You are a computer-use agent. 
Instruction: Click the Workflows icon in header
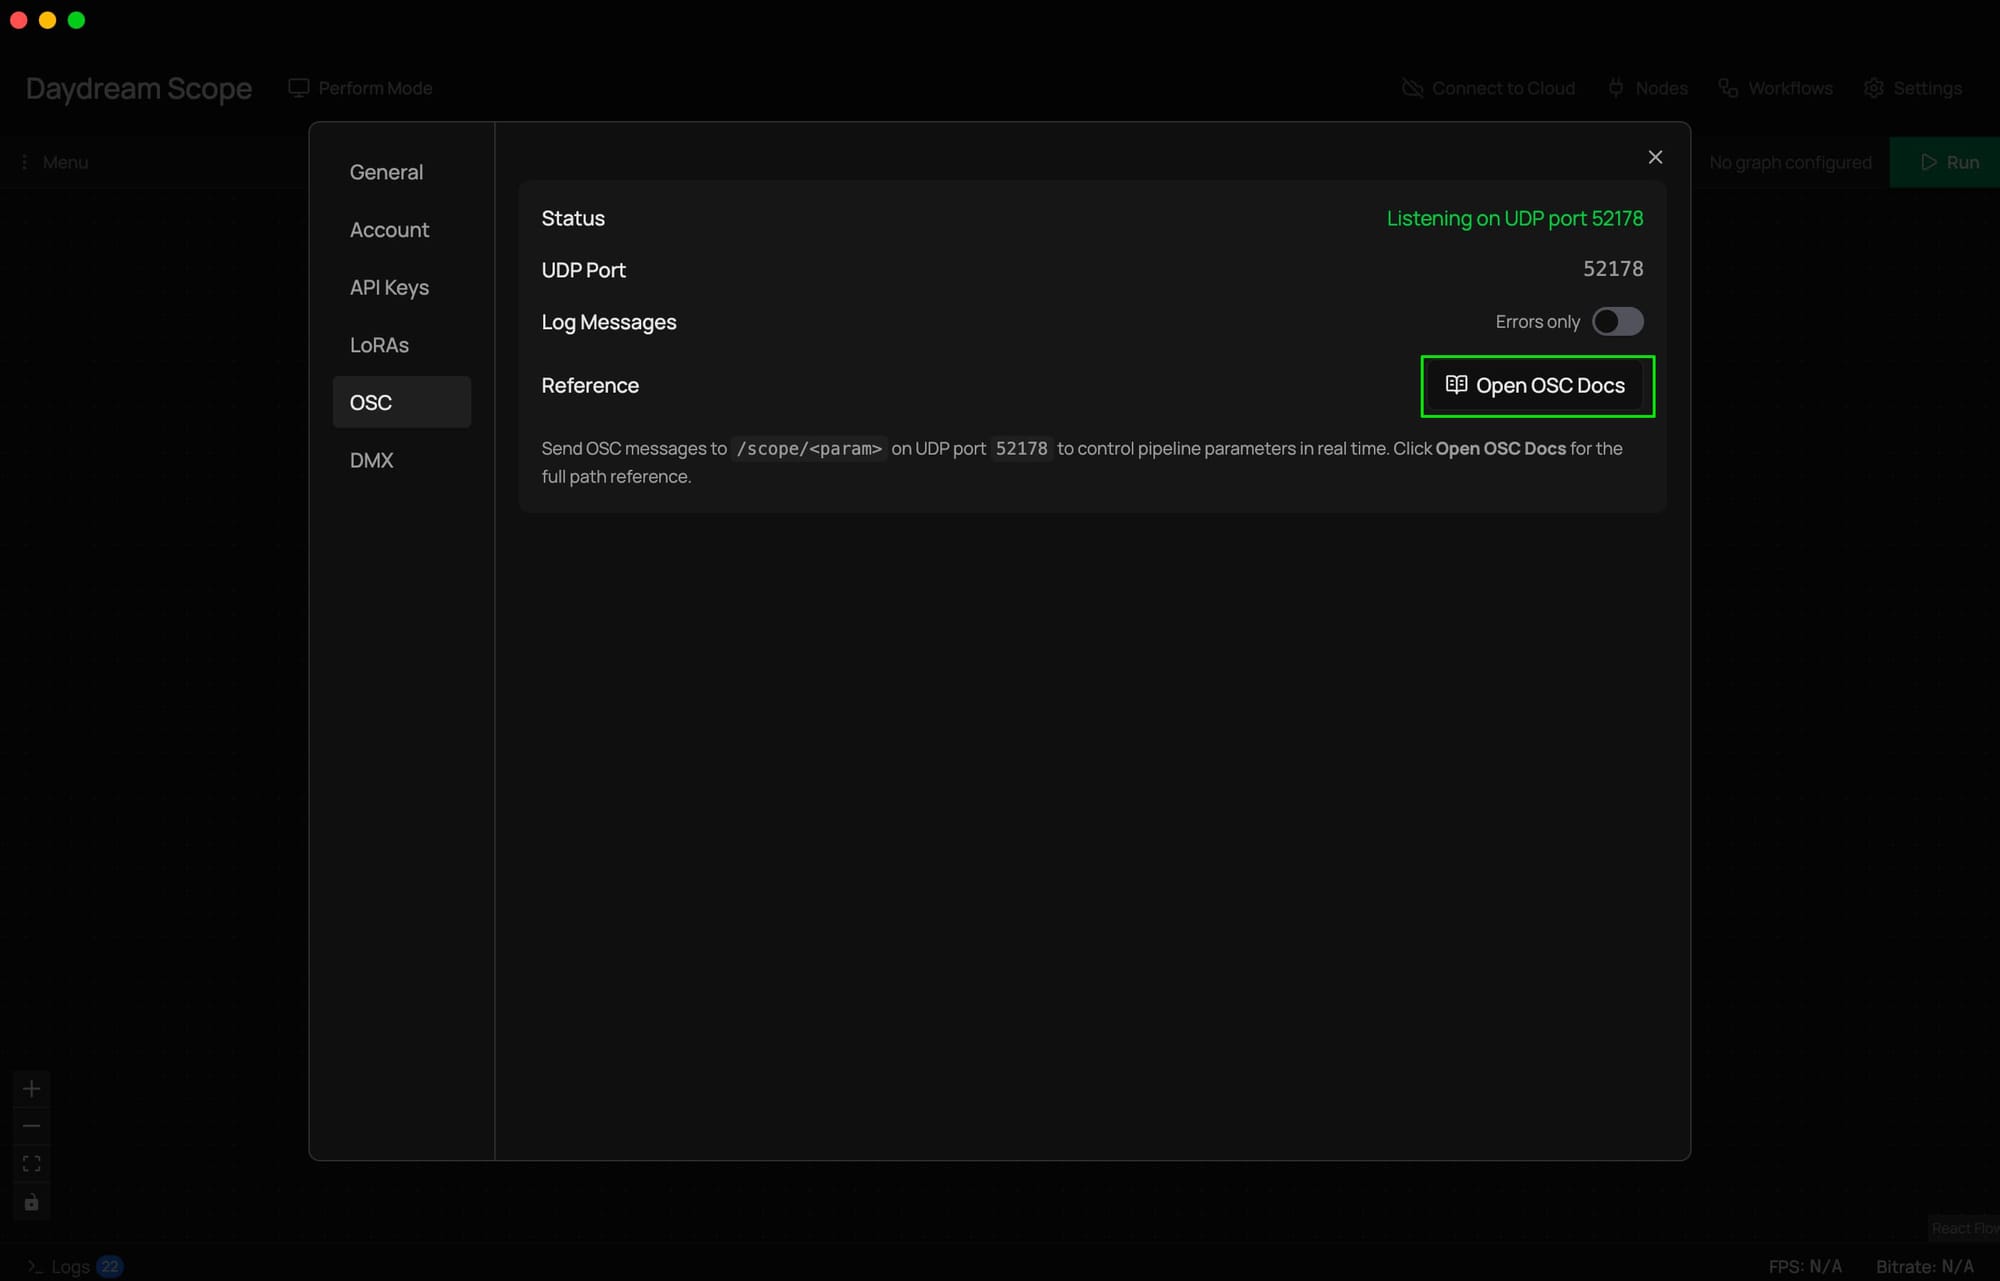[1728, 88]
